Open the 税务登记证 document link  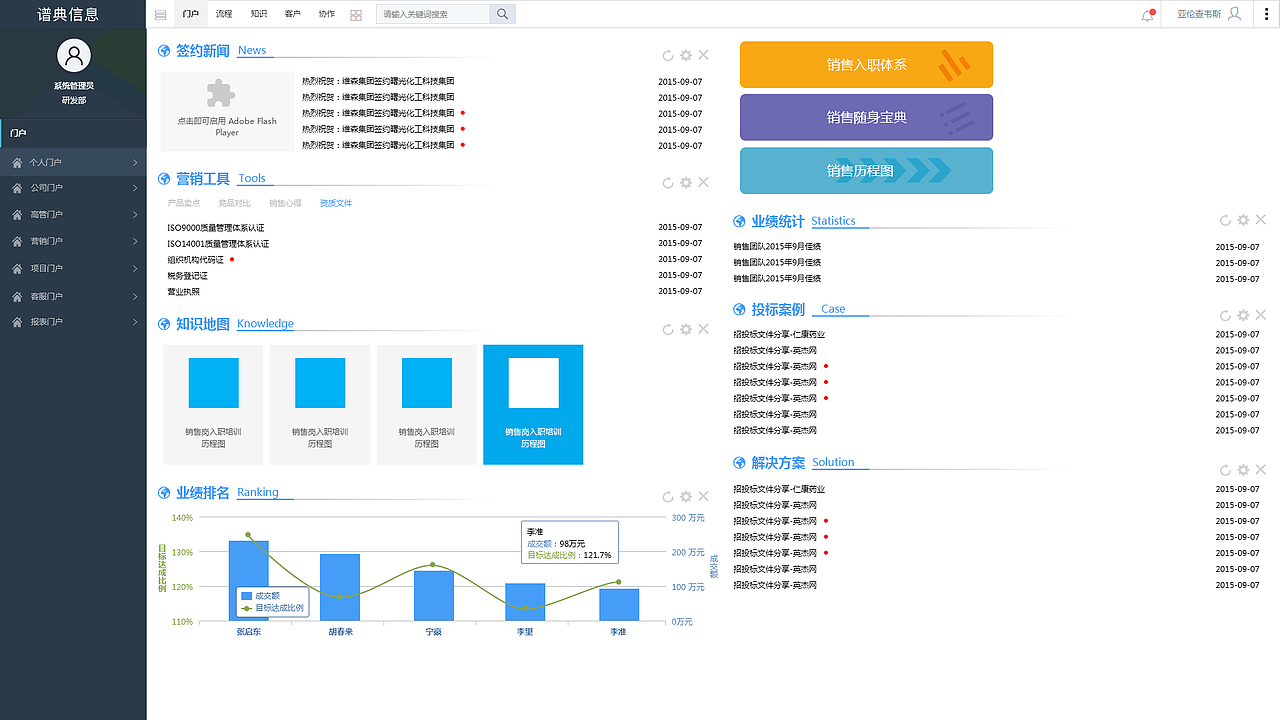(188, 276)
